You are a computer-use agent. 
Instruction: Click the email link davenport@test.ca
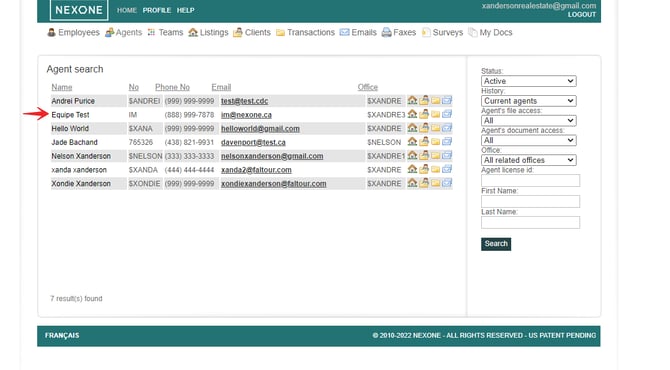tap(253, 142)
